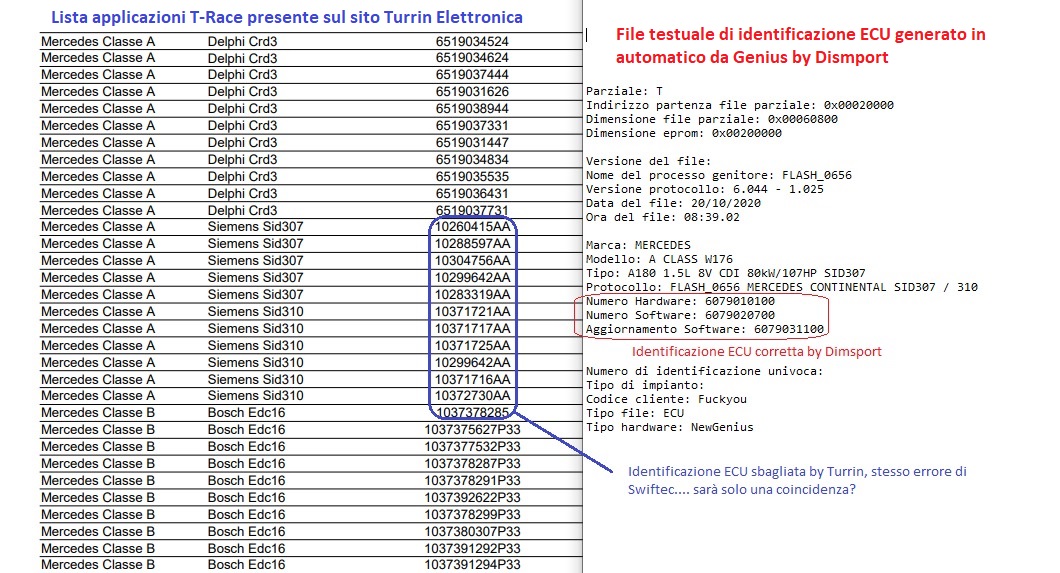The width and height of the screenshot is (1060, 573).
Task: Select the 10371721AA Sid310 code
Action: click(x=472, y=312)
